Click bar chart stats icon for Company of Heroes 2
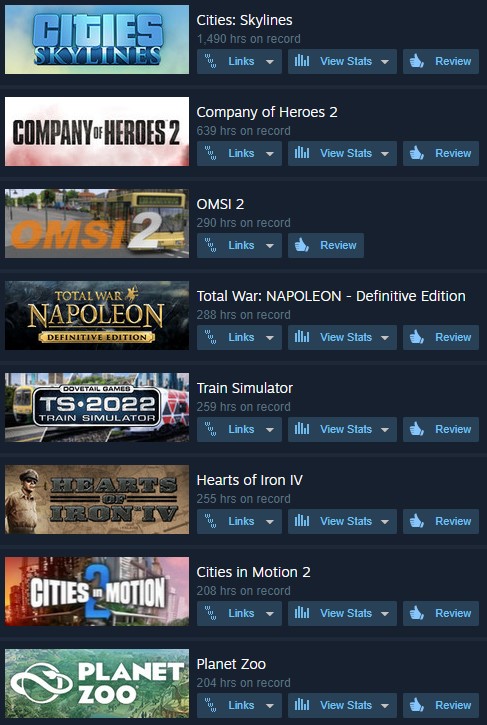Screen dimensions: 487x725 point(302,153)
